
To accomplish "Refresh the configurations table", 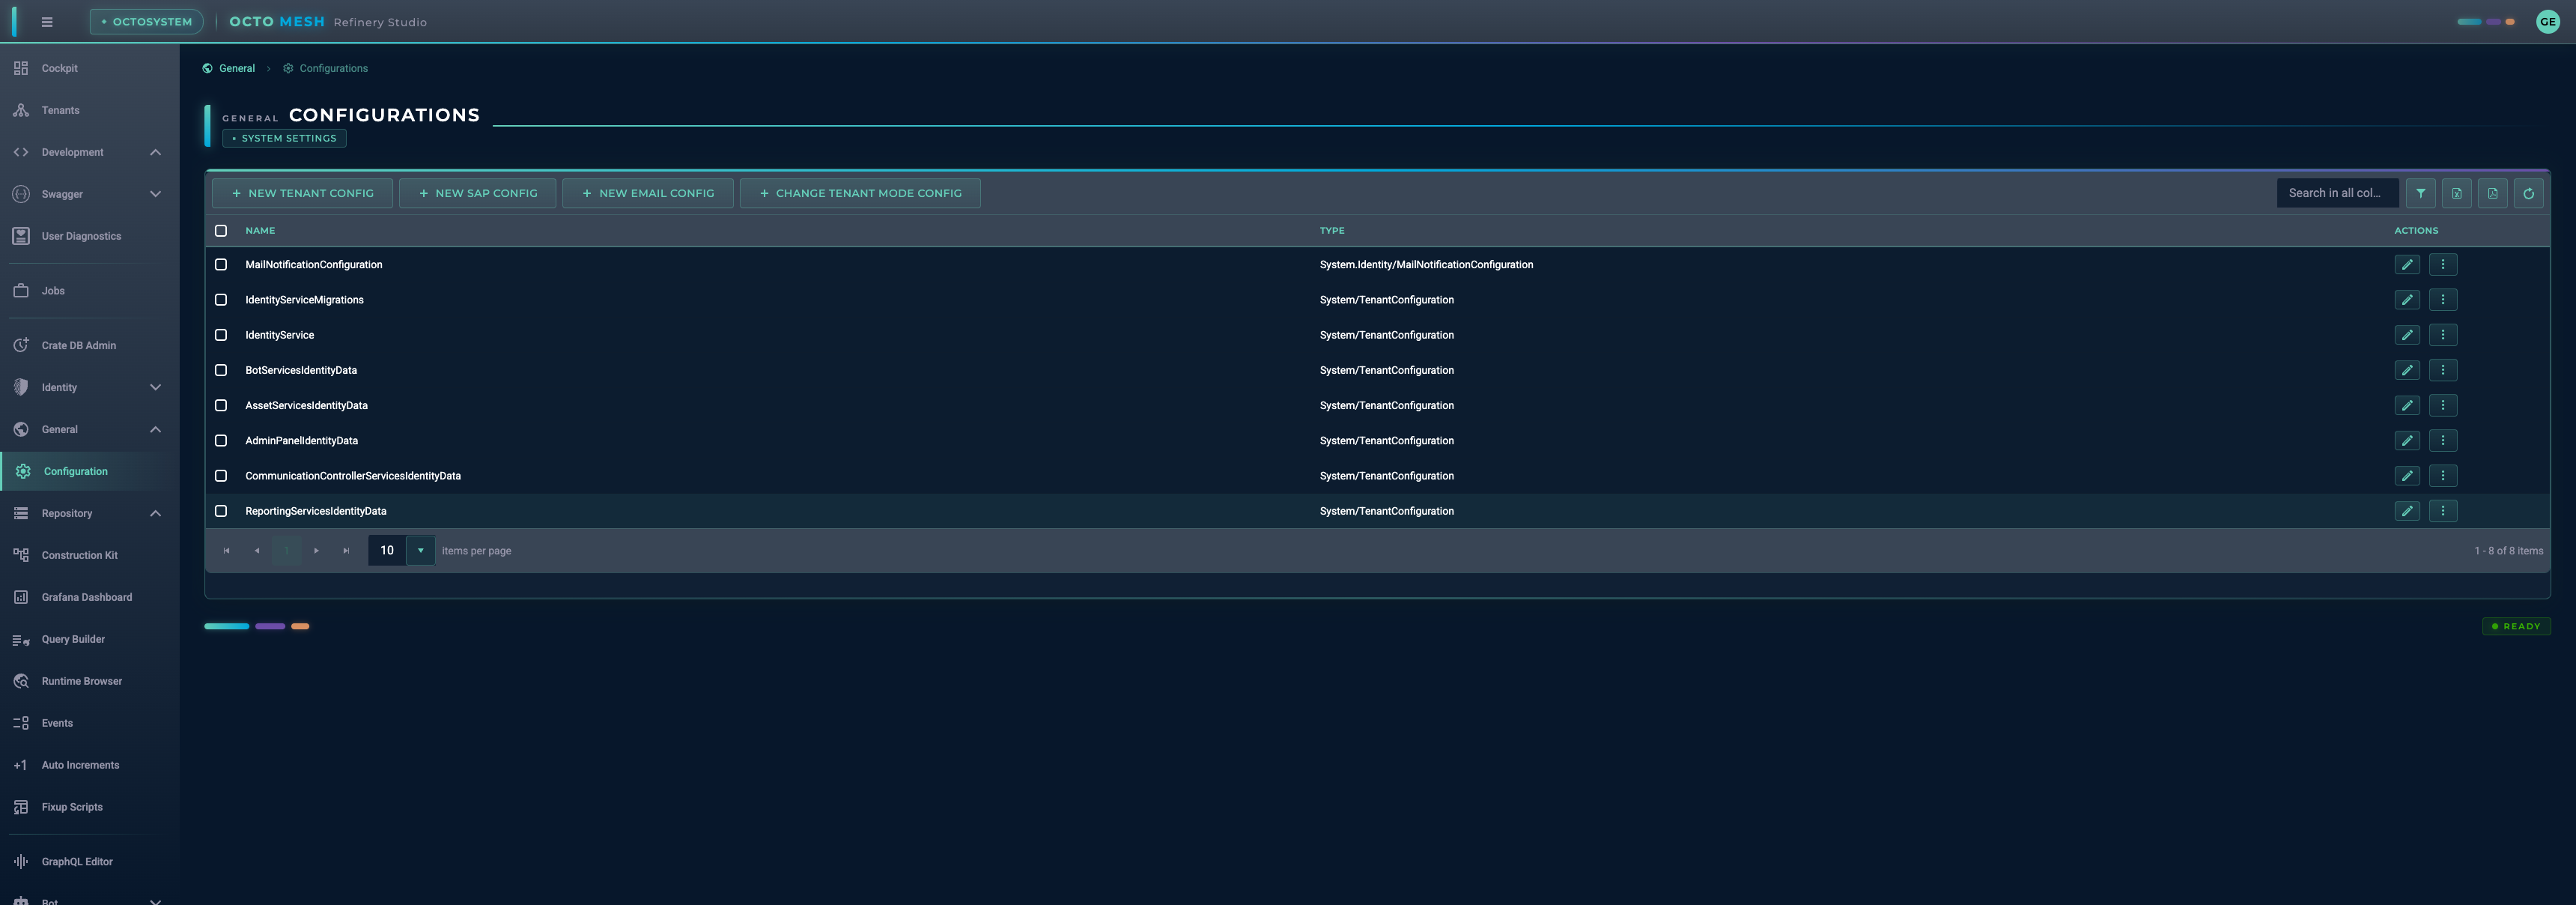I will point(2528,193).
